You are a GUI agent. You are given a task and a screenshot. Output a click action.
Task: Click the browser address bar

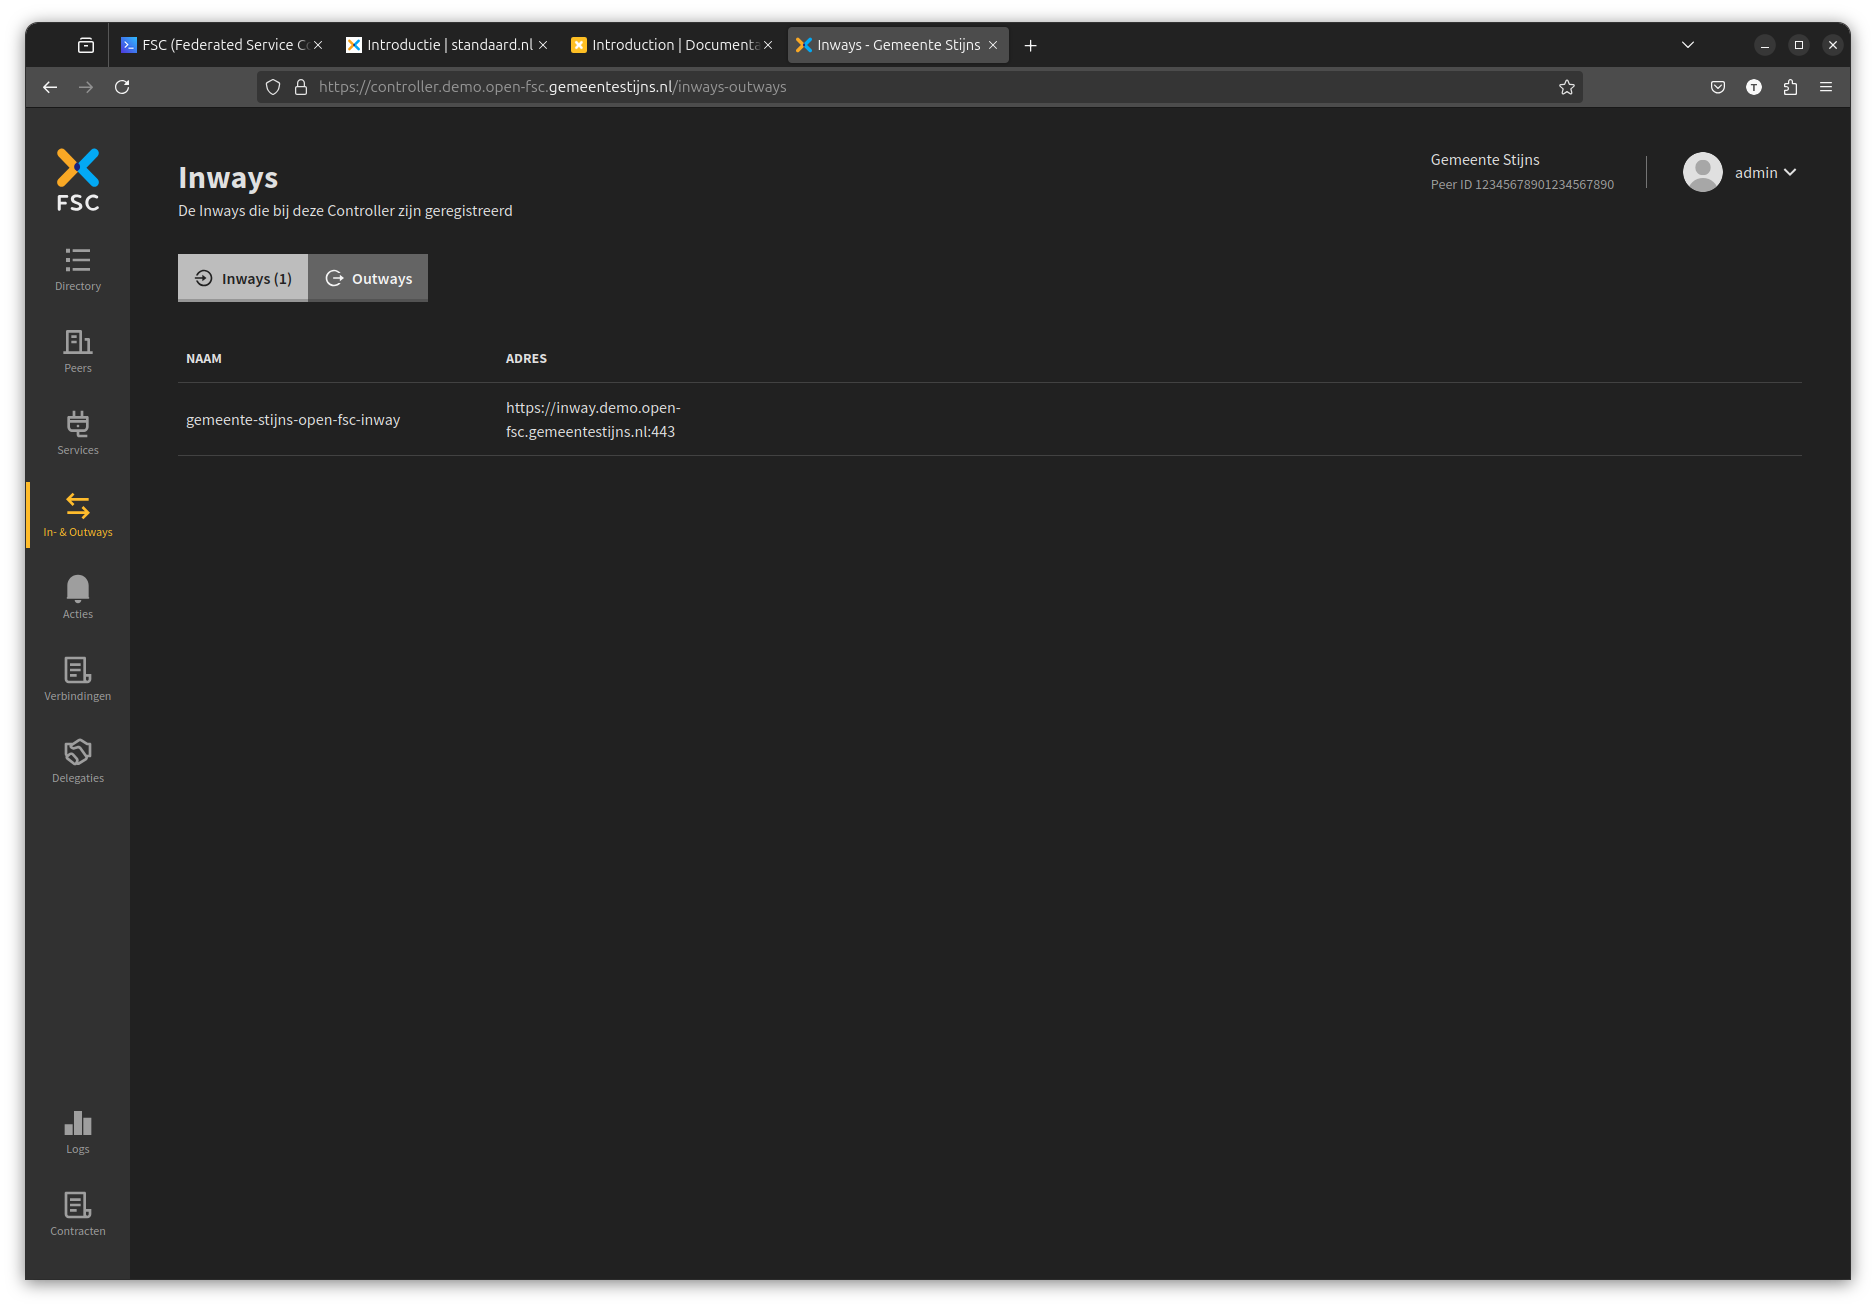(x=900, y=87)
